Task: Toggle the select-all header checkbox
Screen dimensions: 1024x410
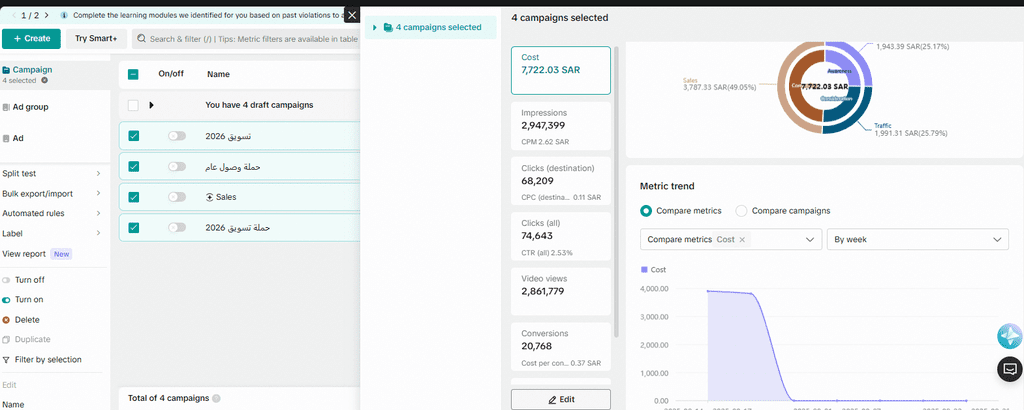Action: pyautogui.click(x=133, y=74)
